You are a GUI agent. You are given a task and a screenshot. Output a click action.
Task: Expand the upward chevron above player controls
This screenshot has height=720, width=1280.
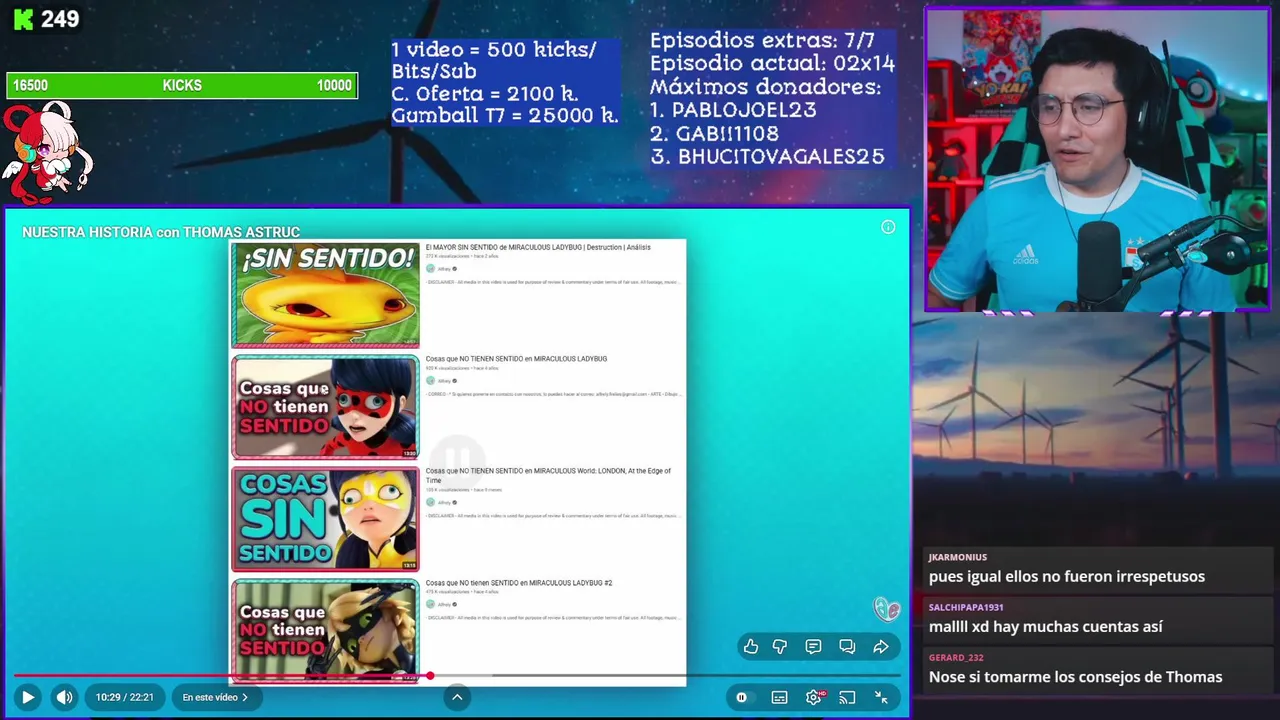(x=457, y=697)
